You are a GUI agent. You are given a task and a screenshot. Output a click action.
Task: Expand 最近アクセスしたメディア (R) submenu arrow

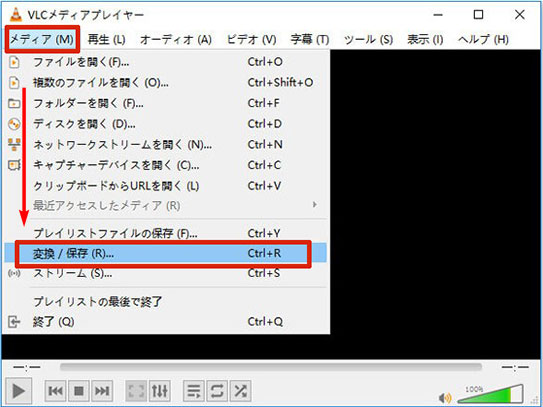[314, 205]
